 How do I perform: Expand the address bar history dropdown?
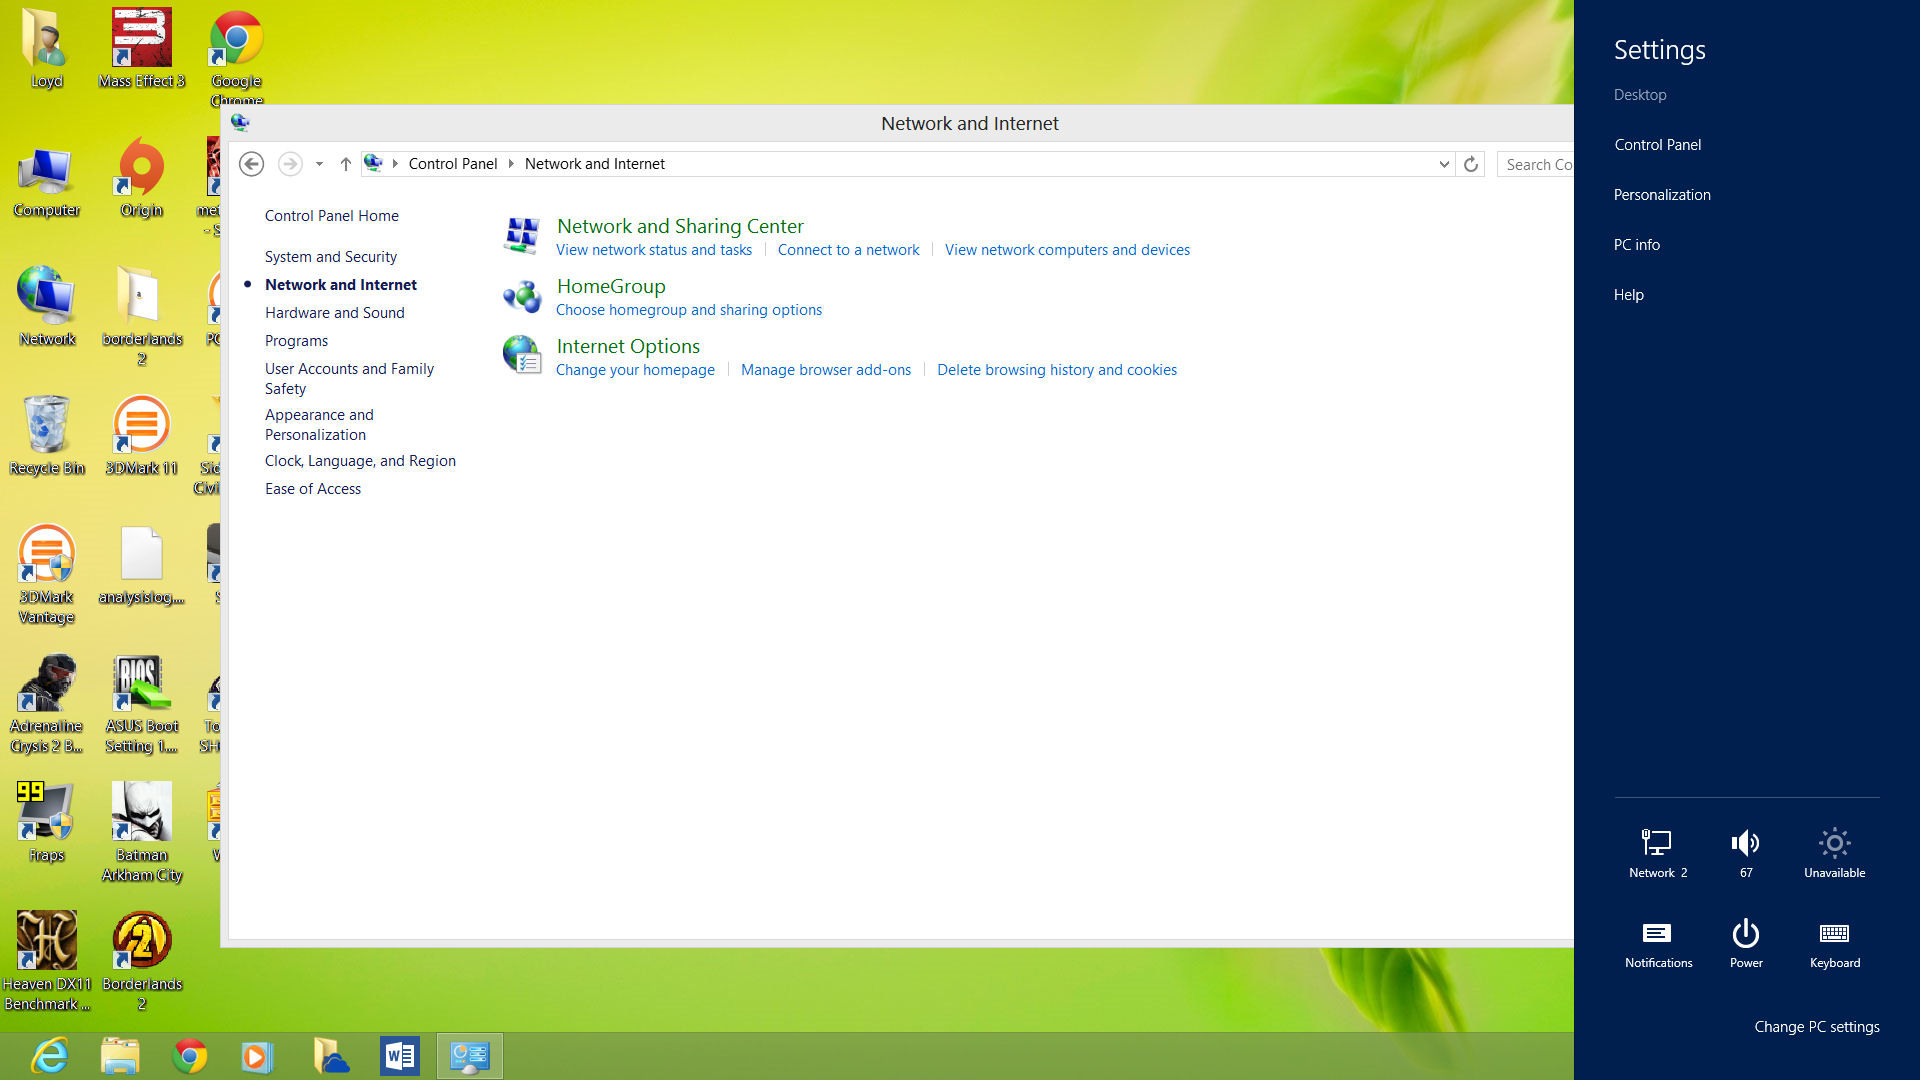point(1443,164)
